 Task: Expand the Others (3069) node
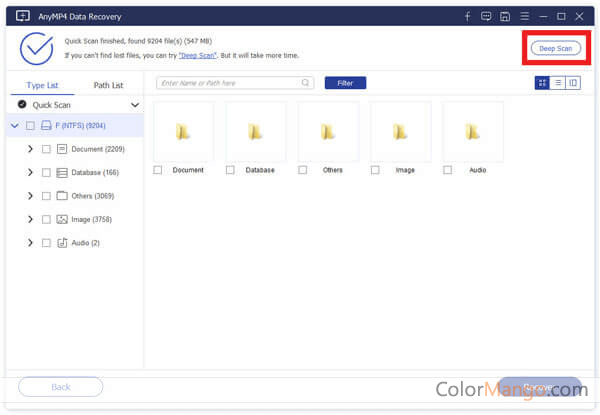click(30, 196)
